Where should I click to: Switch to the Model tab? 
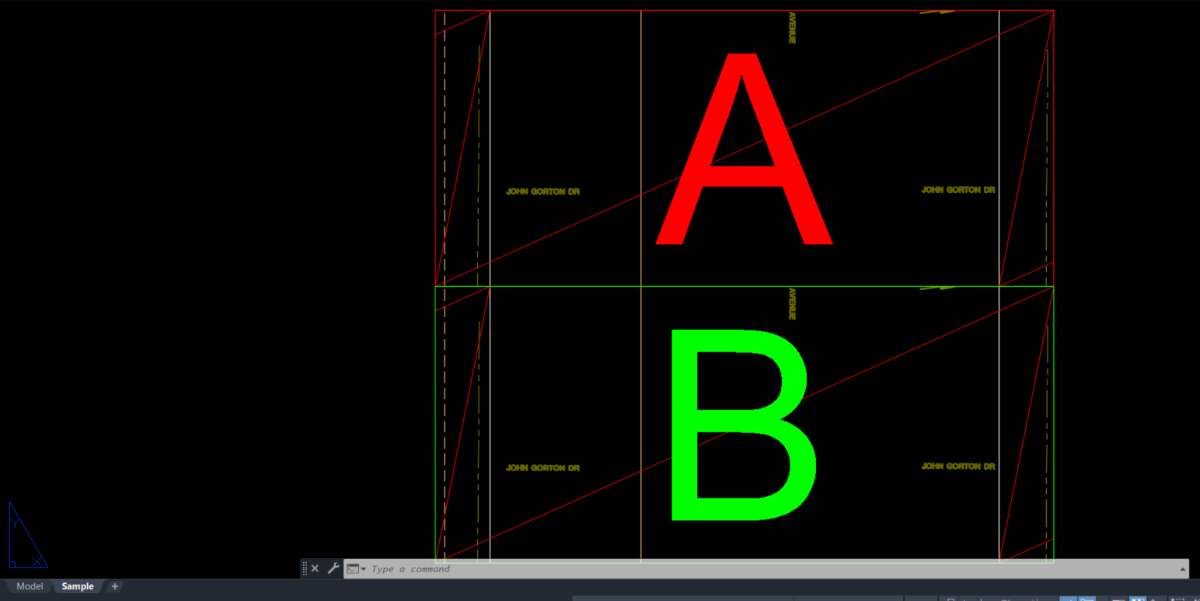30,587
